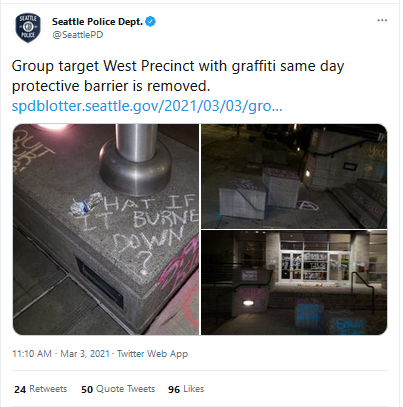Click the blue graffiti block in bottom photo

[308, 314]
